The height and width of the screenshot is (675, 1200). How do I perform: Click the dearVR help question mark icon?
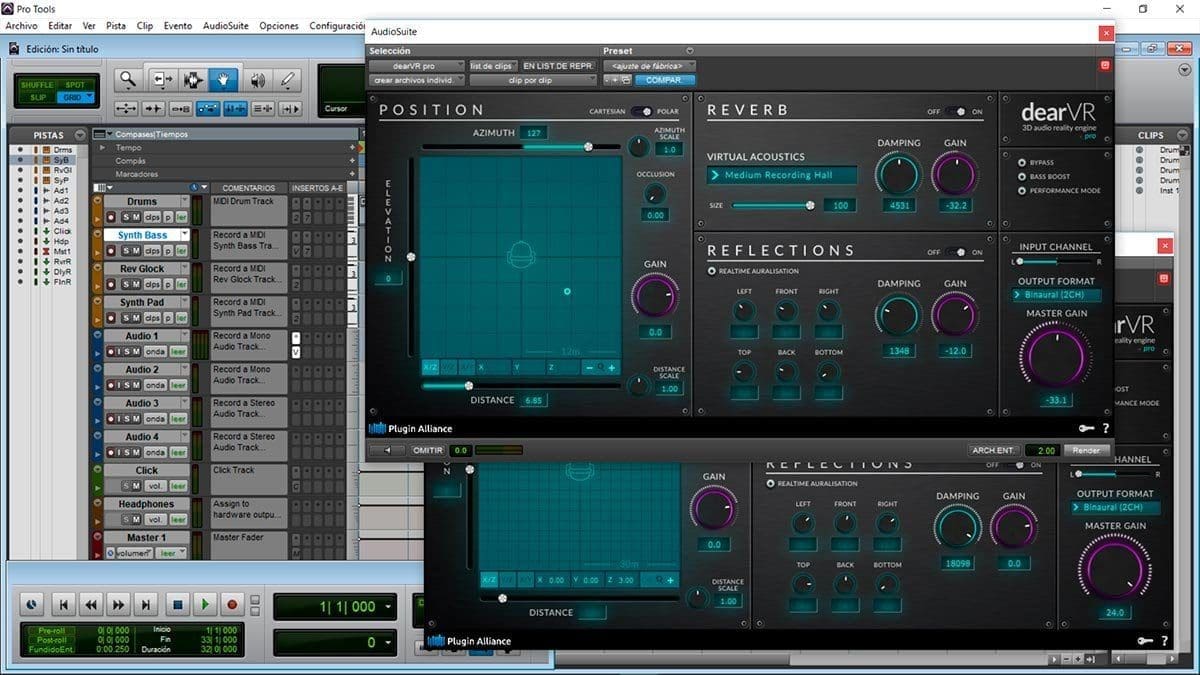pyautogui.click(x=1105, y=429)
